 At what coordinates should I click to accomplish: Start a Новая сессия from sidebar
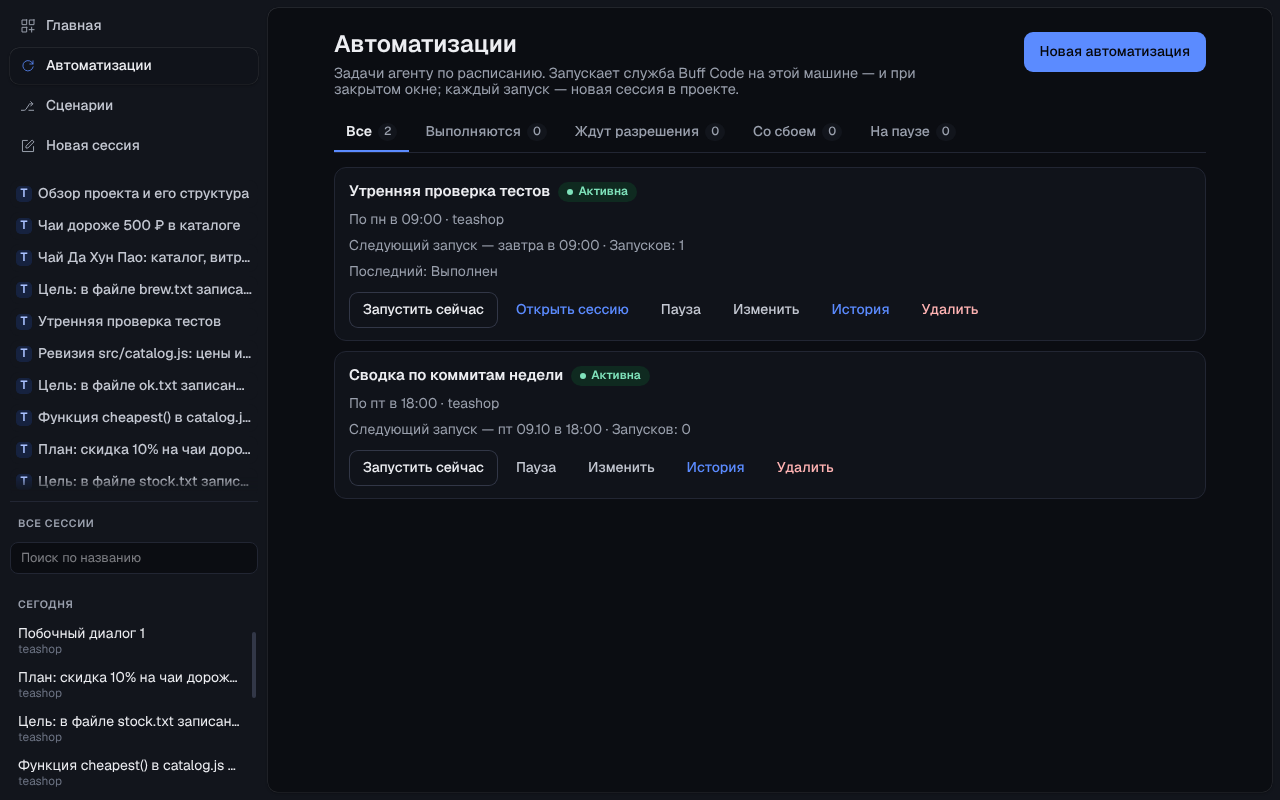click(x=134, y=145)
